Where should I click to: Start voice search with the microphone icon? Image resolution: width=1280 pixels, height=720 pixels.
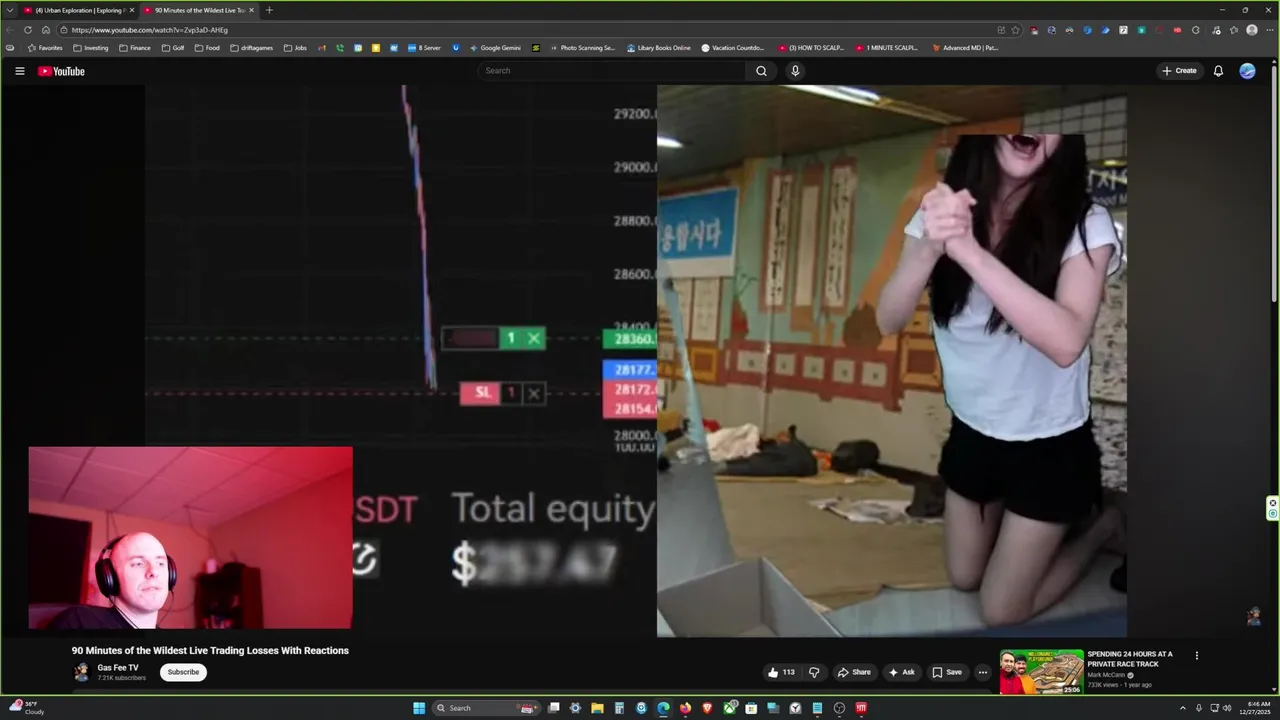(795, 71)
